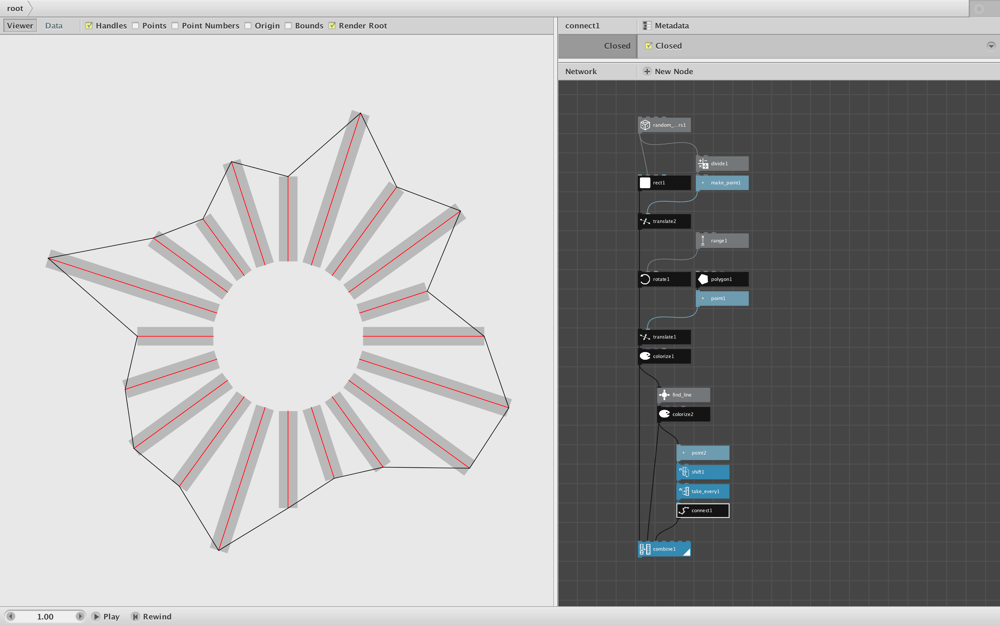Viewport: 1000px width, 625px height.
Task: Uncheck the Render Root option
Action: [332, 26]
